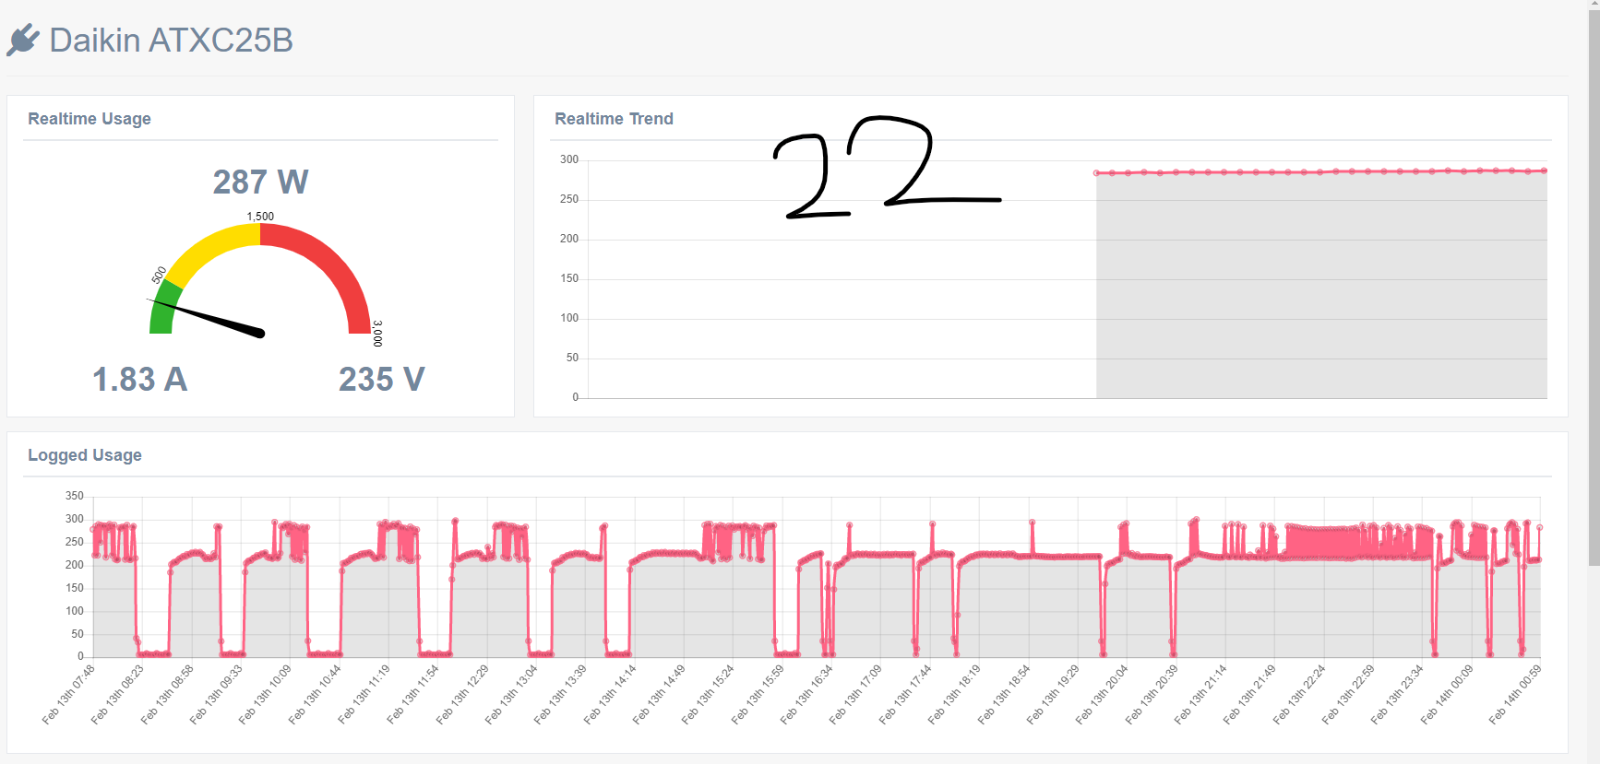Click the Feb 13th 08:23 time label
Image resolution: width=1600 pixels, height=764 pixels.
coord(117,694)
